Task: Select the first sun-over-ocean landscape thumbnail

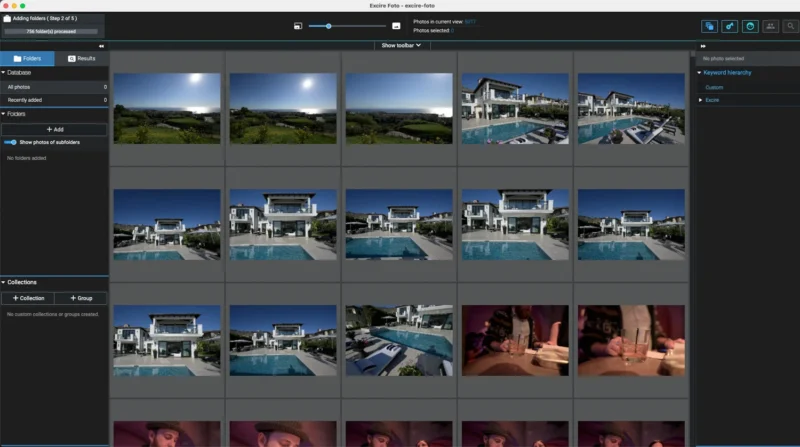Action: [x=167, y=108]
